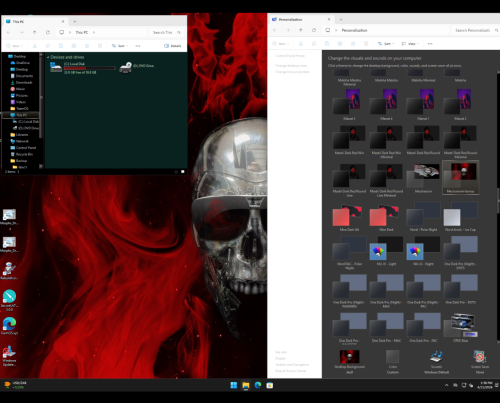Refresh the This PC window
500x403 pixels.
pos(48,32)
